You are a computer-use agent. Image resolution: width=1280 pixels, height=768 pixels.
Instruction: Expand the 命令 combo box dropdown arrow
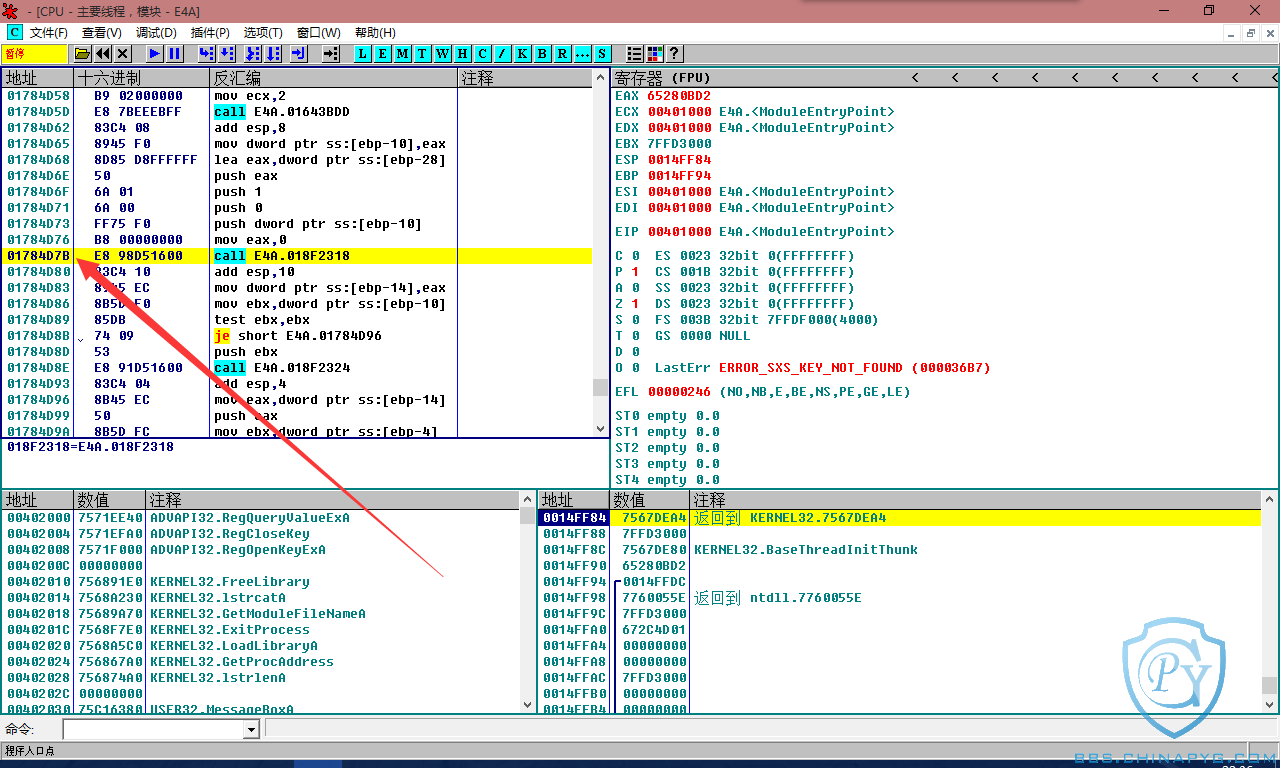pos(251,730)
